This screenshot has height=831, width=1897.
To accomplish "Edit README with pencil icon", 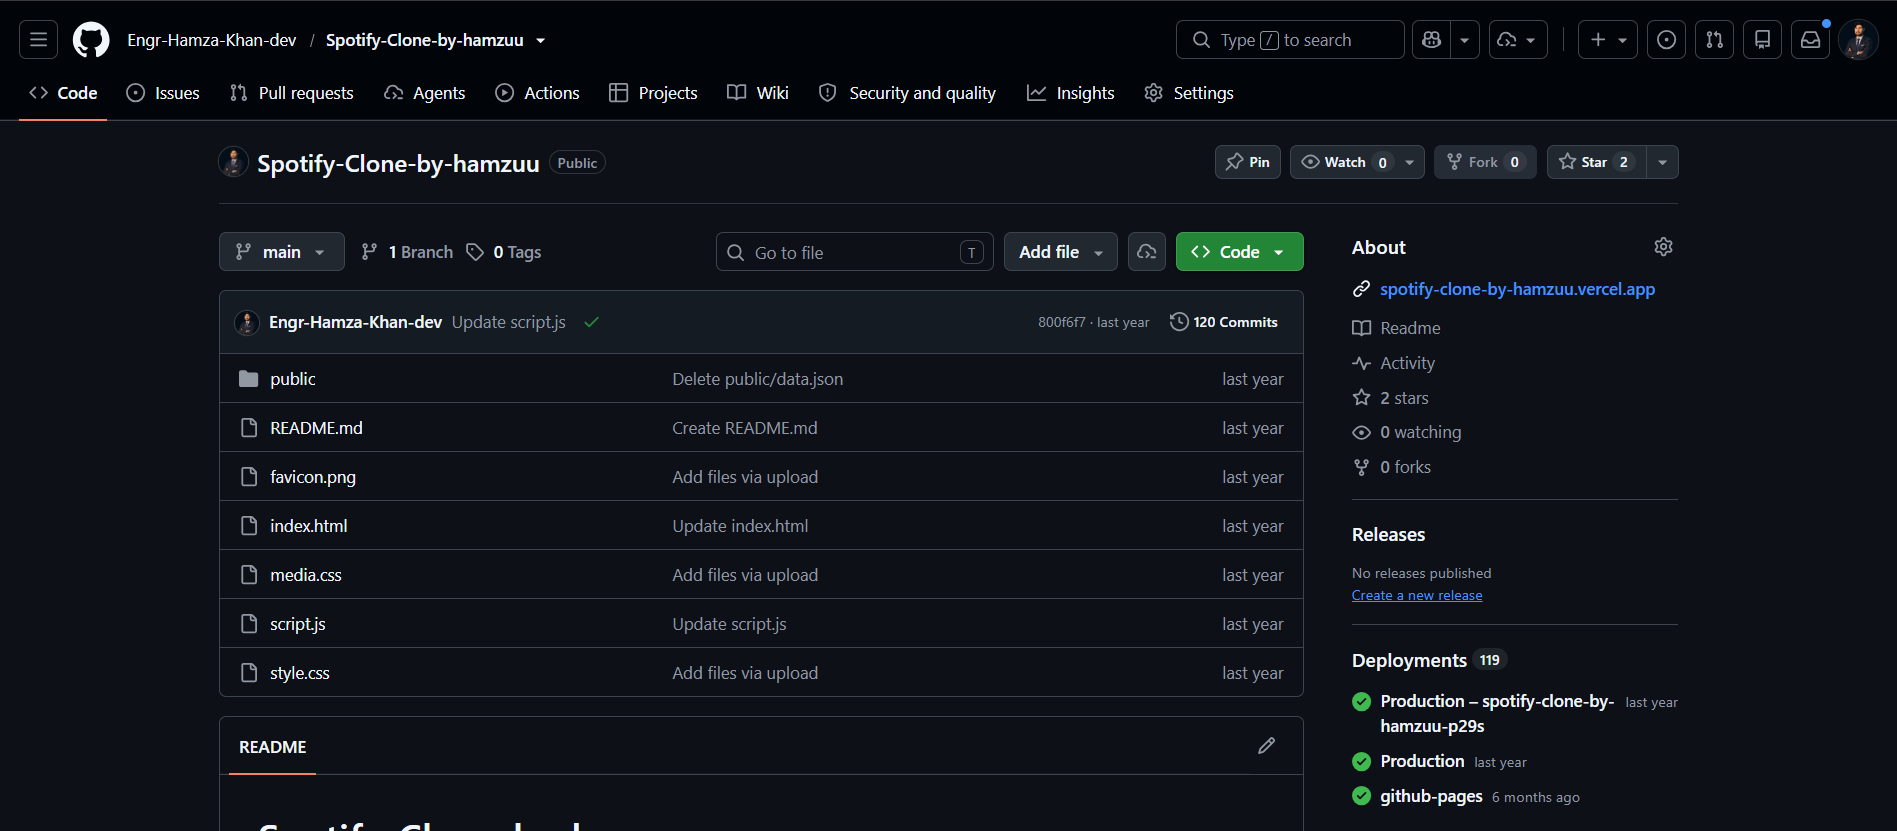I will point(1266,746).
